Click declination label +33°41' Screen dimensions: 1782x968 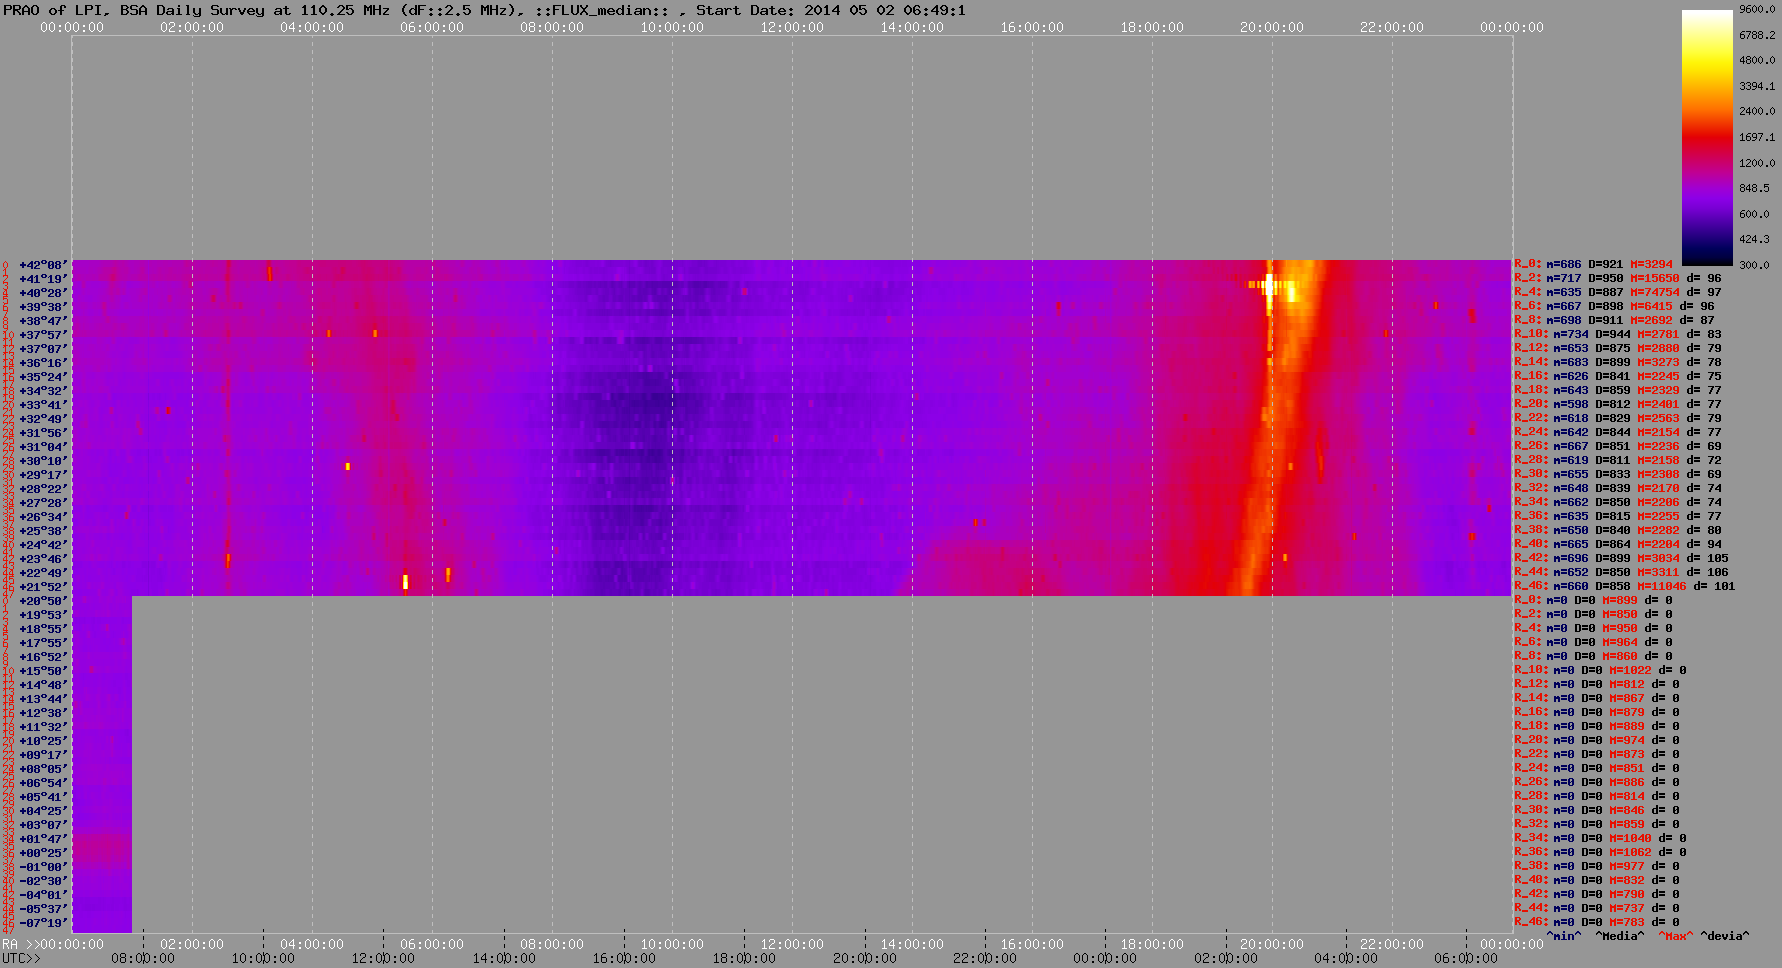[43, 405]
